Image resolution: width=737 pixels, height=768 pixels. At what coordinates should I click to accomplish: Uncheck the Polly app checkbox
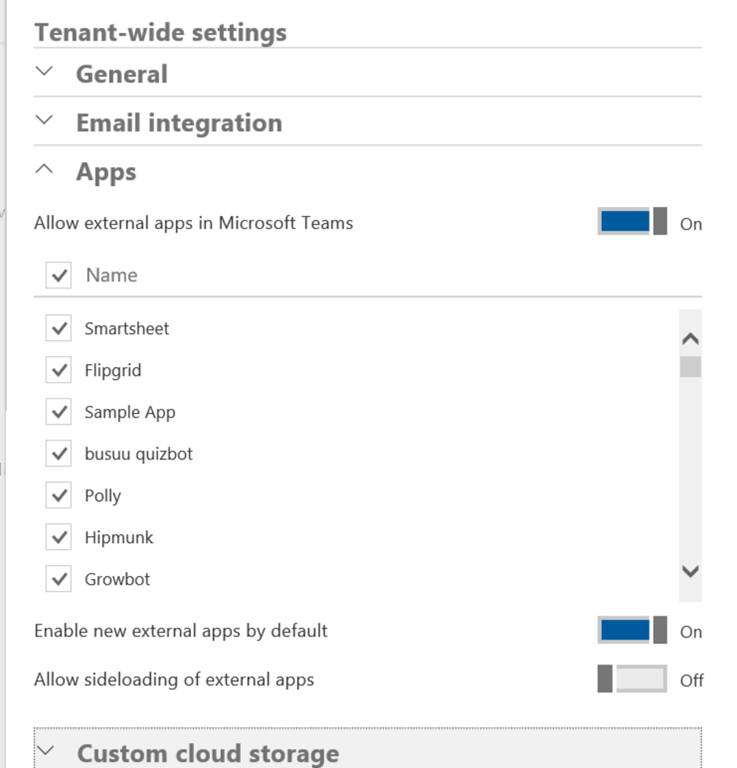59,496
